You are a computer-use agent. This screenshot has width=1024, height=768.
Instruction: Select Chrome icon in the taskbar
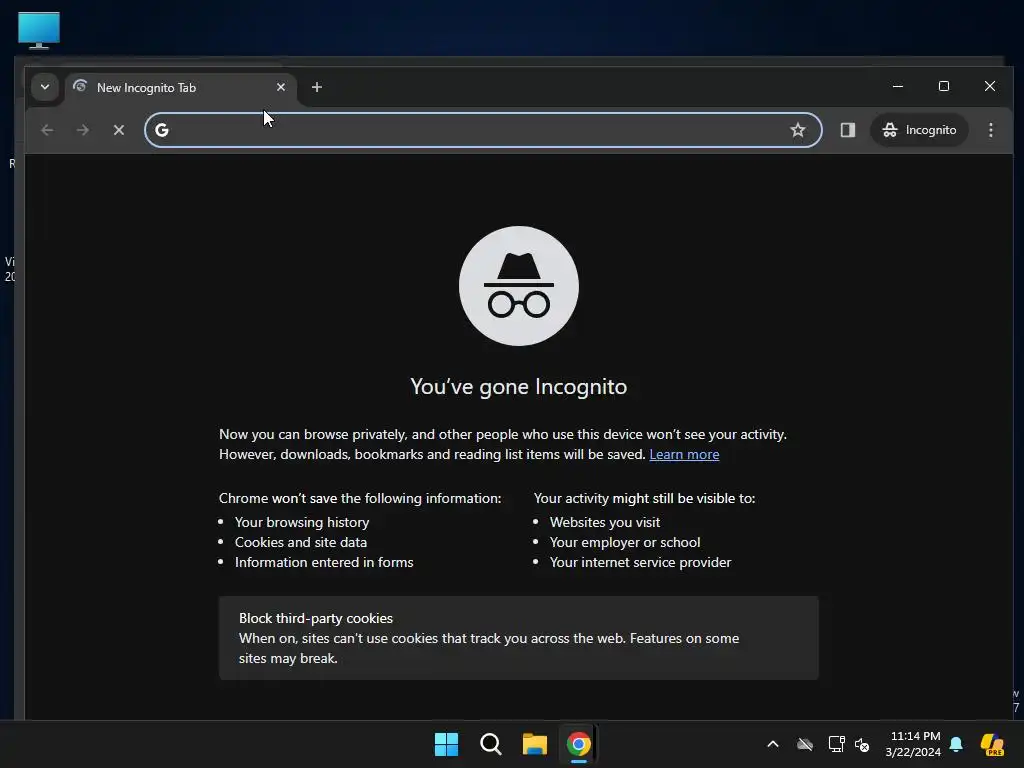click(579, 744)
